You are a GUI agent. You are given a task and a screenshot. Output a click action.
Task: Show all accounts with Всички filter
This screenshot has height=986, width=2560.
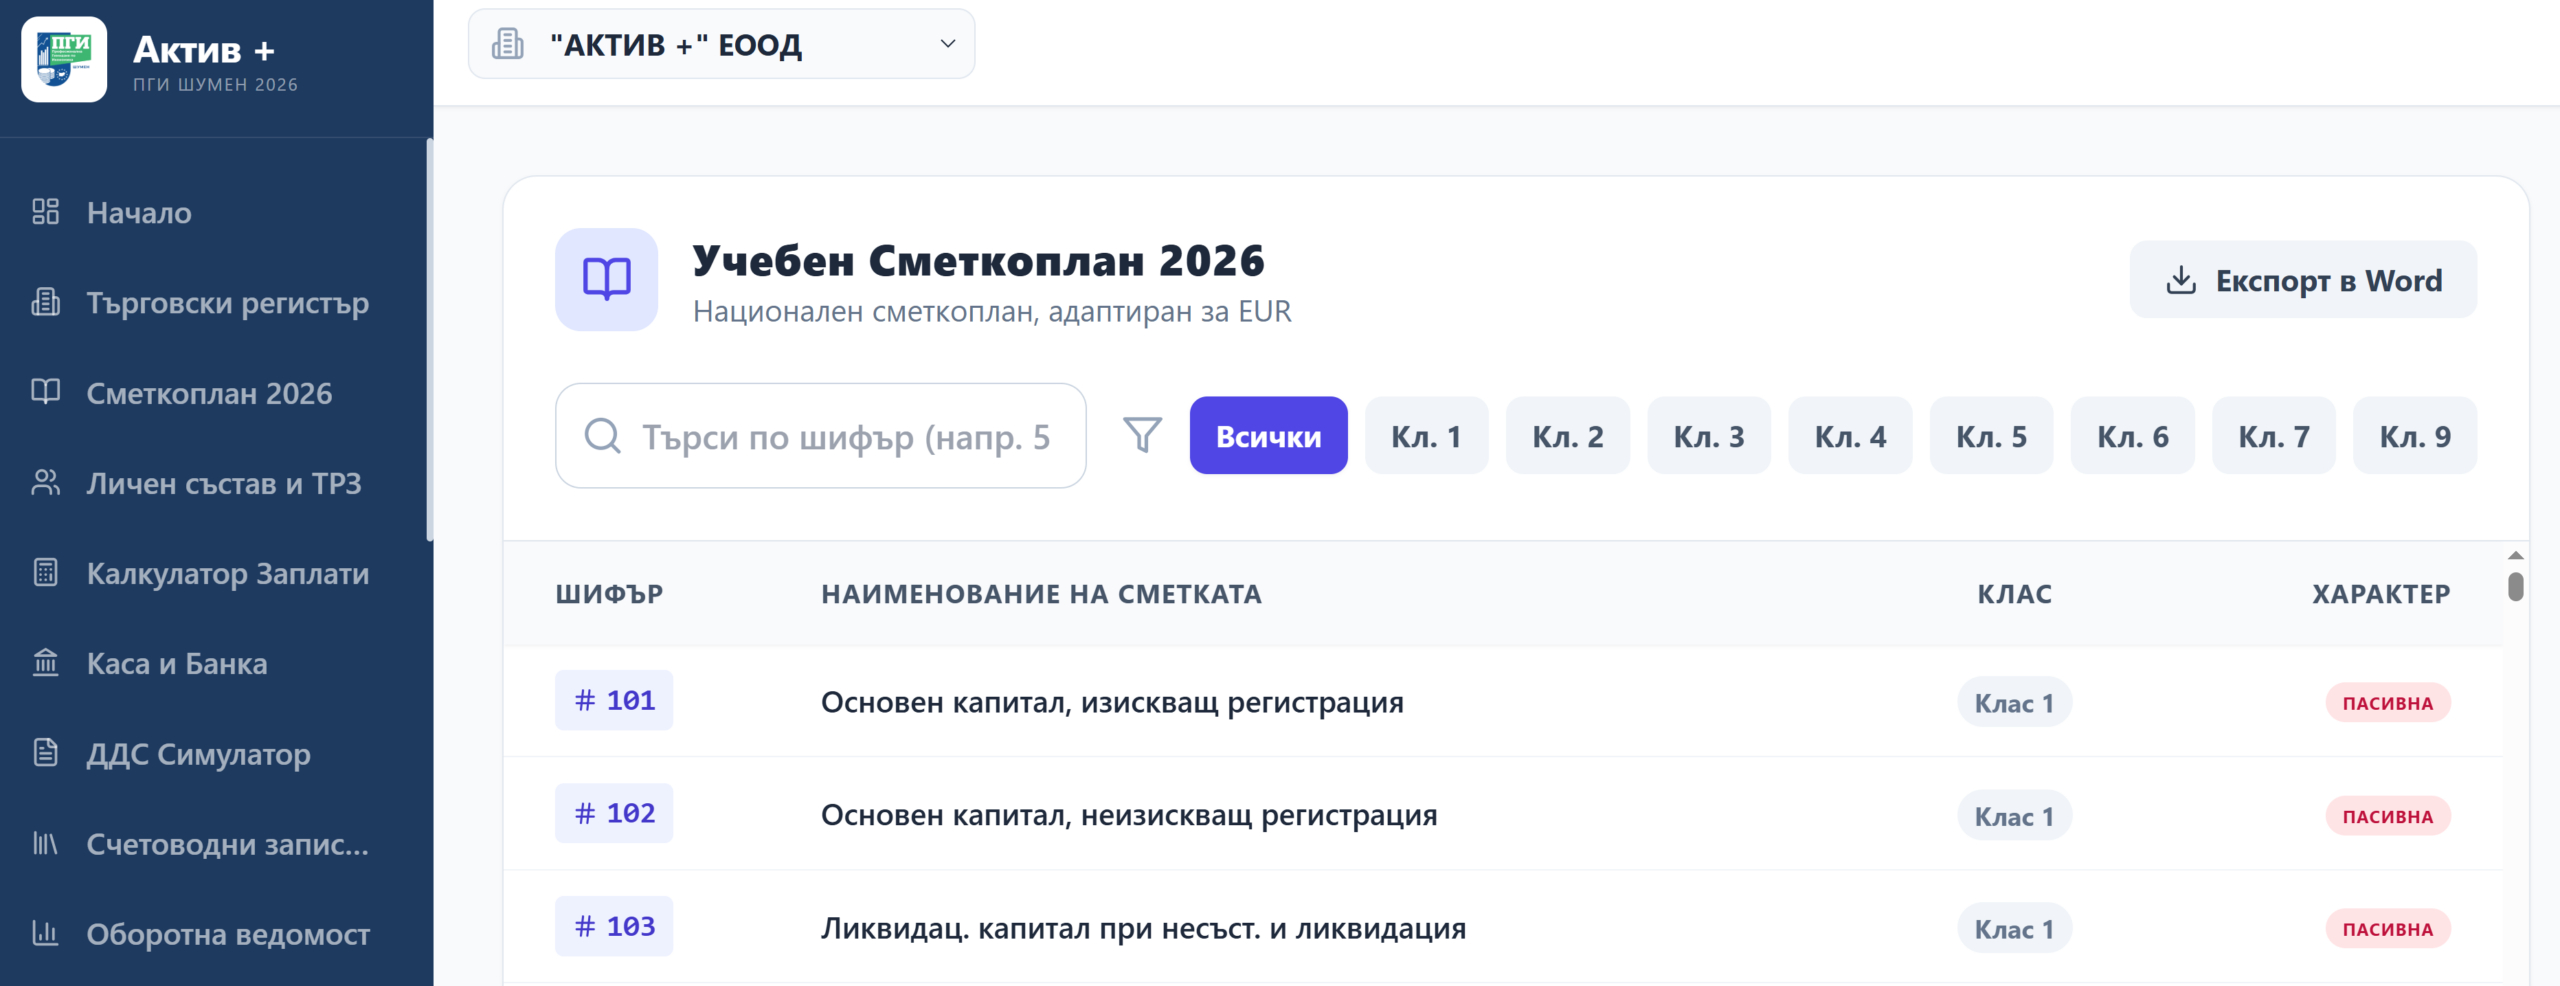[1268, 436]
